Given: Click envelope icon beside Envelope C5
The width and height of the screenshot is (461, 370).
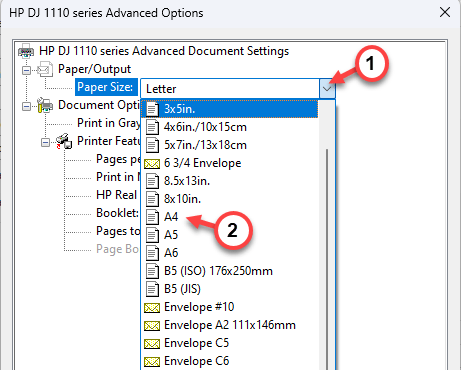Looking at the screenshot, I should [152, 344].
